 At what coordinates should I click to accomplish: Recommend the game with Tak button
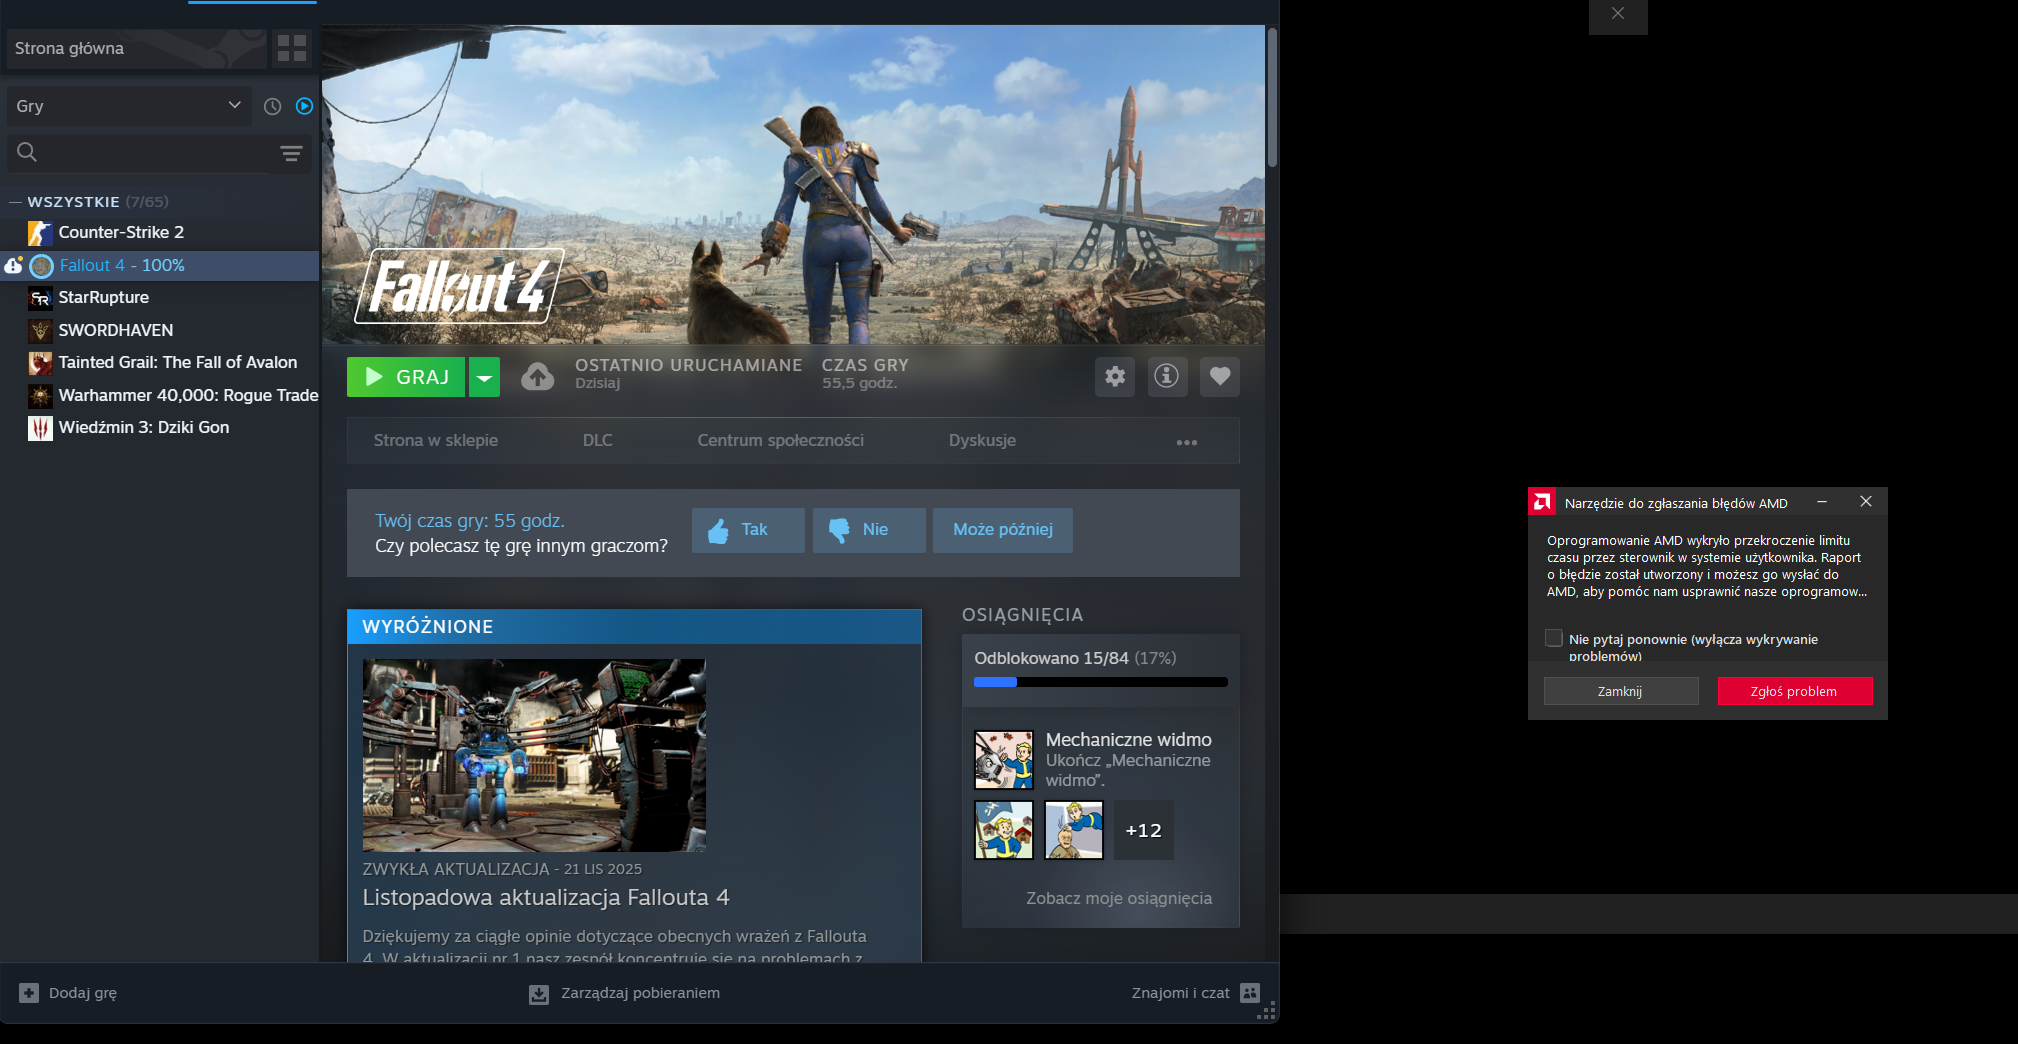[748, 530]
